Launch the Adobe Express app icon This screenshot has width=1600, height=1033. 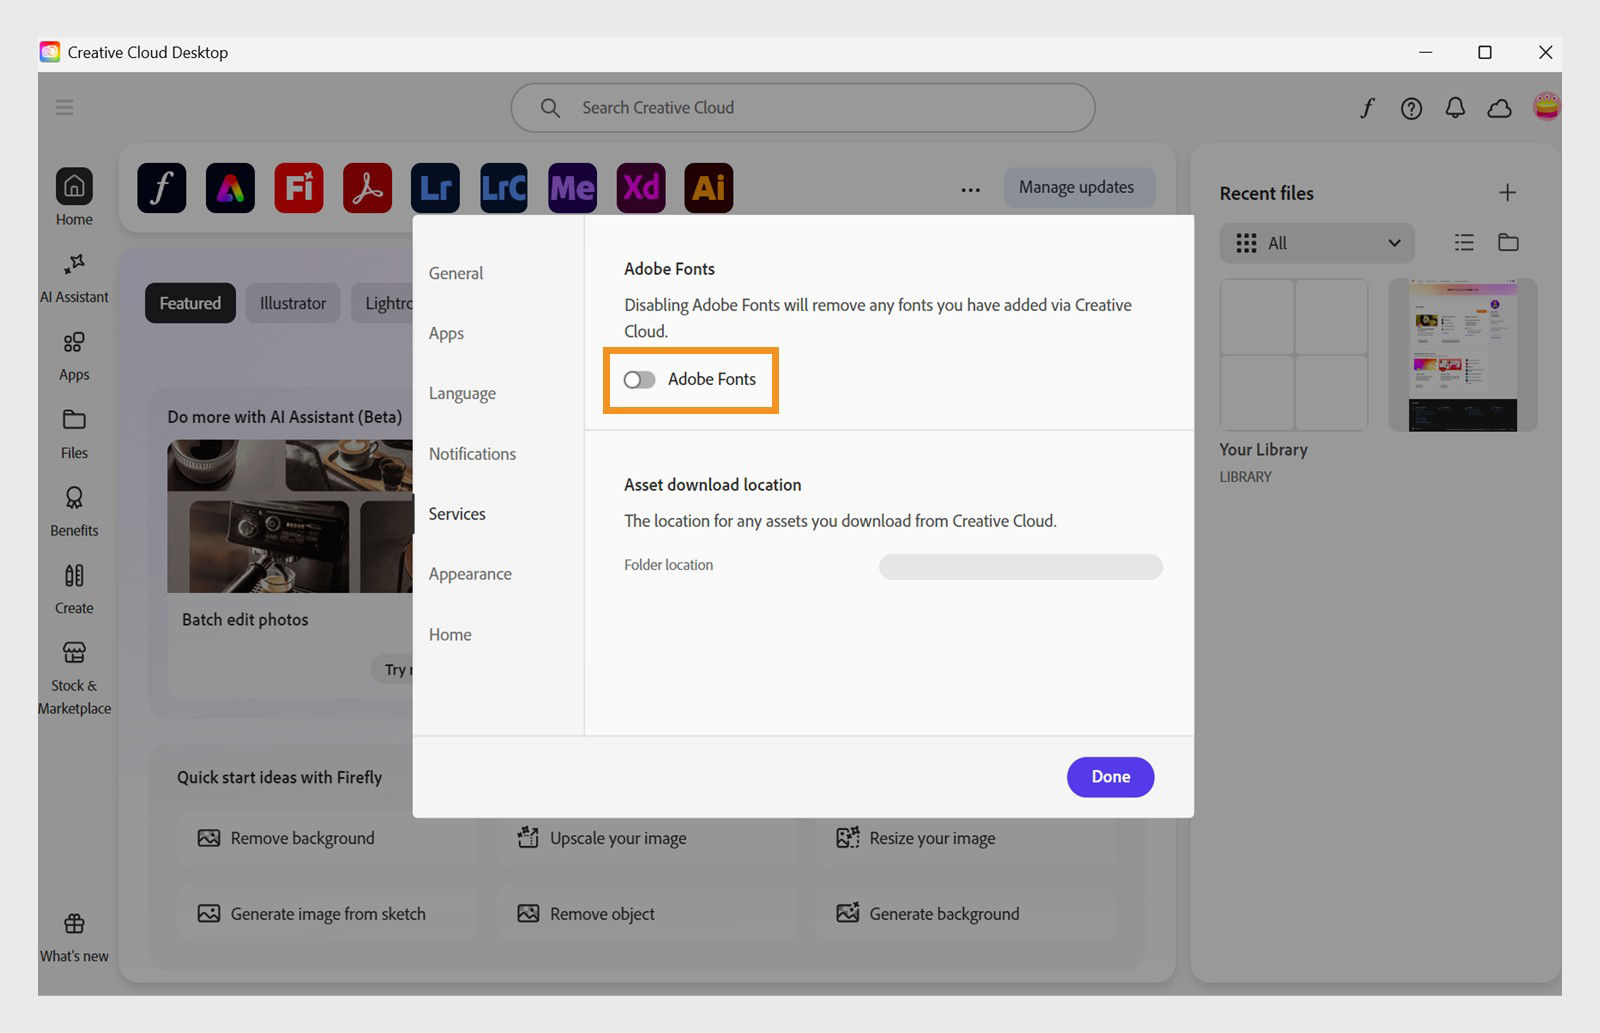click(x=230, y=187)
